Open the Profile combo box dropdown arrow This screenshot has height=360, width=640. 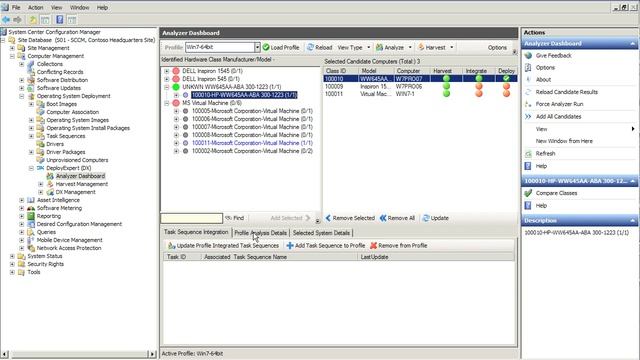click(257, 47)
